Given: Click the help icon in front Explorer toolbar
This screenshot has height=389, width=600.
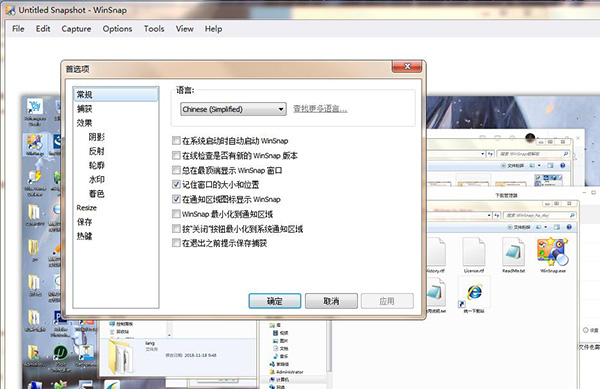Looking at the screenshot, I should [569, 227].
